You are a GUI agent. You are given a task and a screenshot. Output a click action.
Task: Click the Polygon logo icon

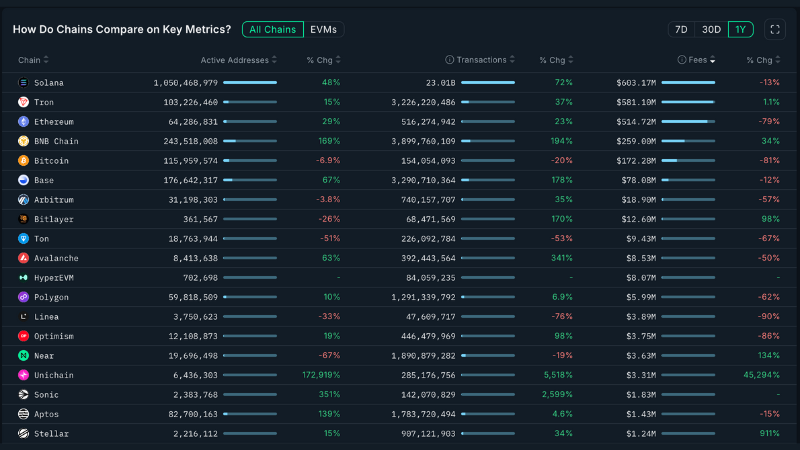click(24, 297)
